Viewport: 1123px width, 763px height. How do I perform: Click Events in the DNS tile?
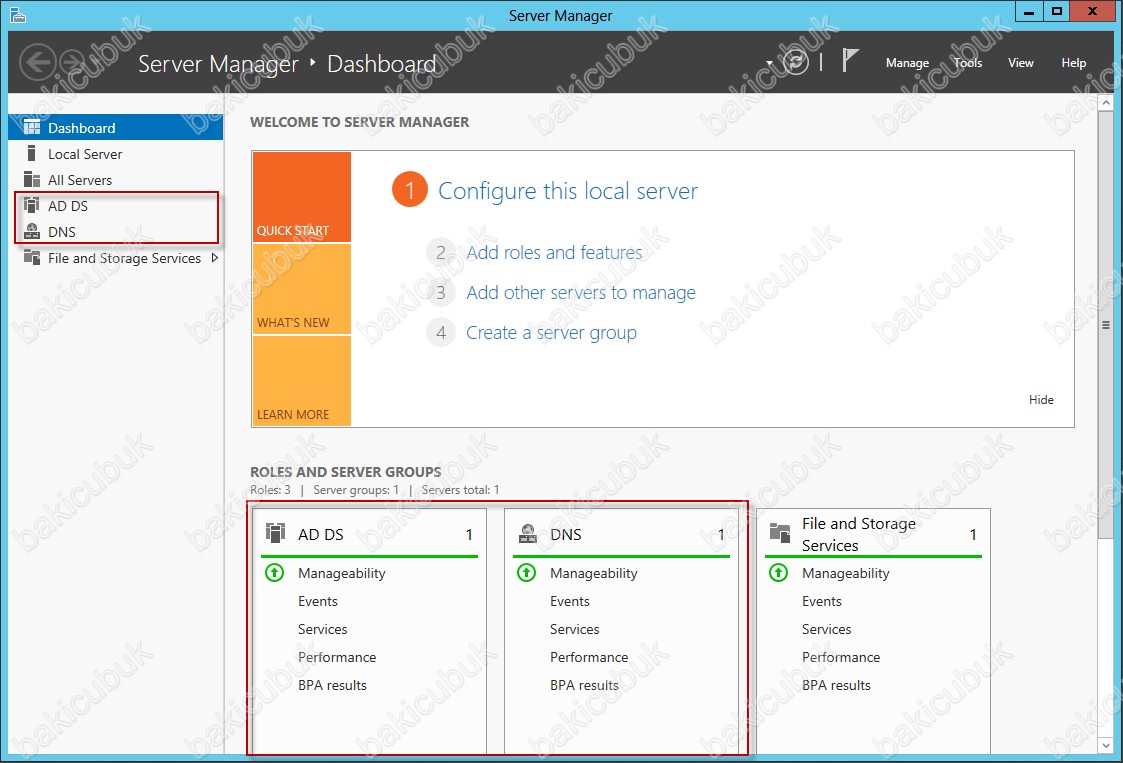(569, 601)
